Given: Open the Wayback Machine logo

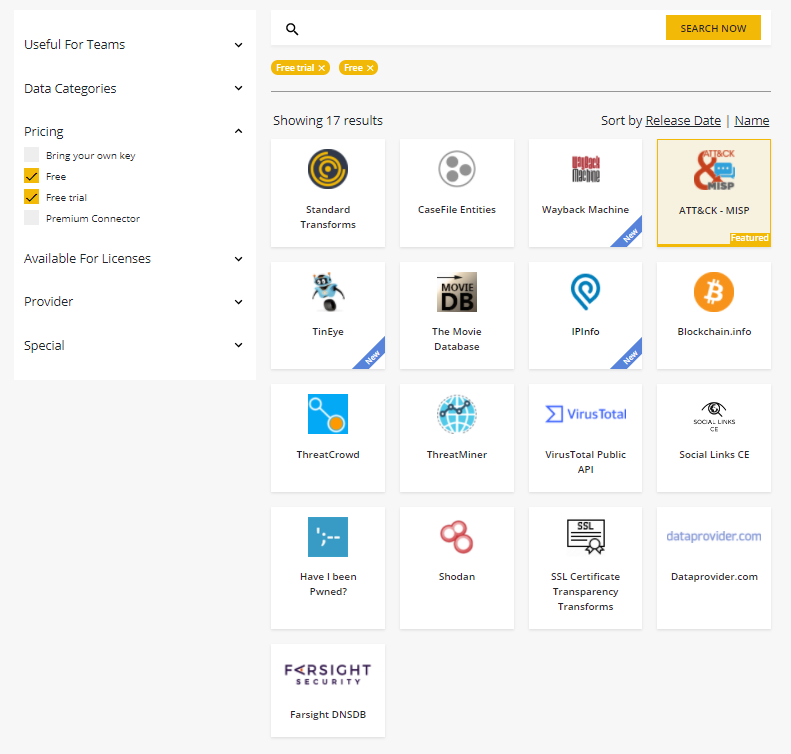Looking at the screenshot, I should coord(586,169).
